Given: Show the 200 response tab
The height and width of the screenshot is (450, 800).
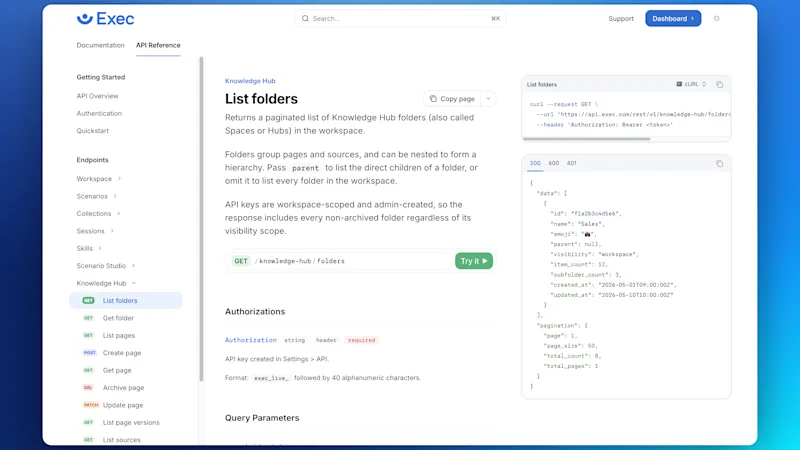Looking at the screenshot, I should coord(535,163).
